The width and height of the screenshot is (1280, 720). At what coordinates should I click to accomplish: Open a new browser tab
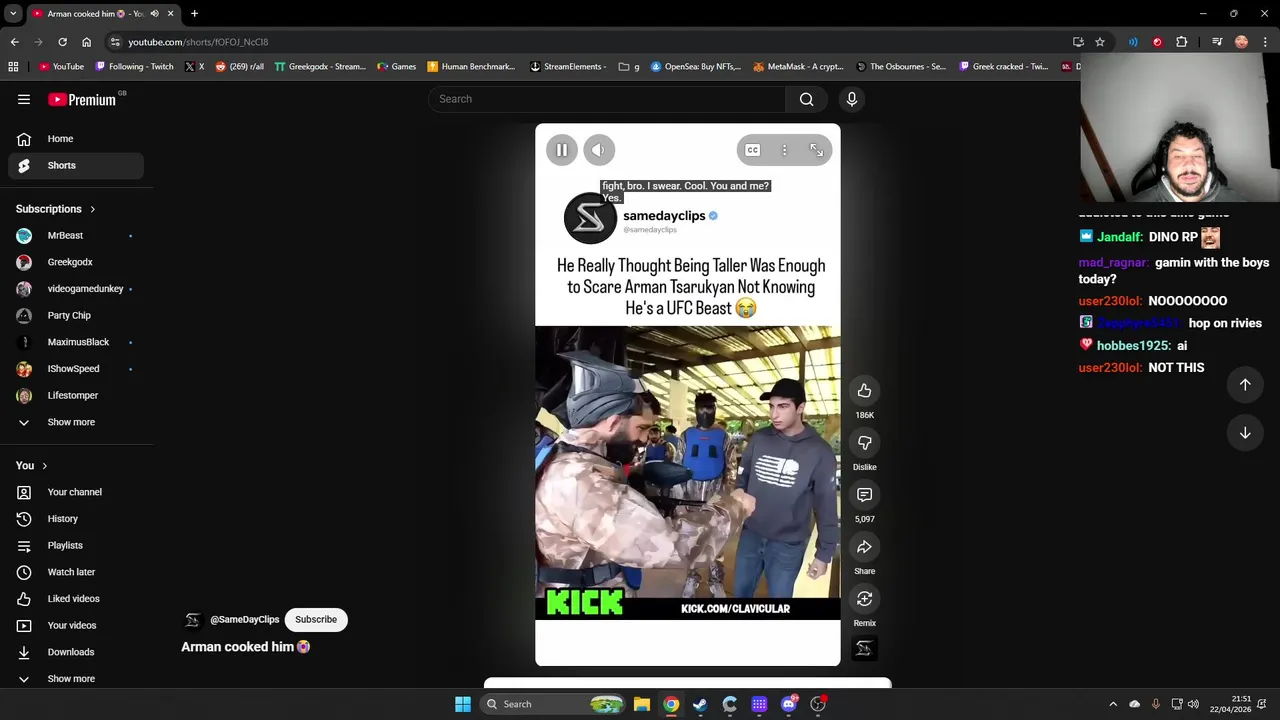[194, 13]
